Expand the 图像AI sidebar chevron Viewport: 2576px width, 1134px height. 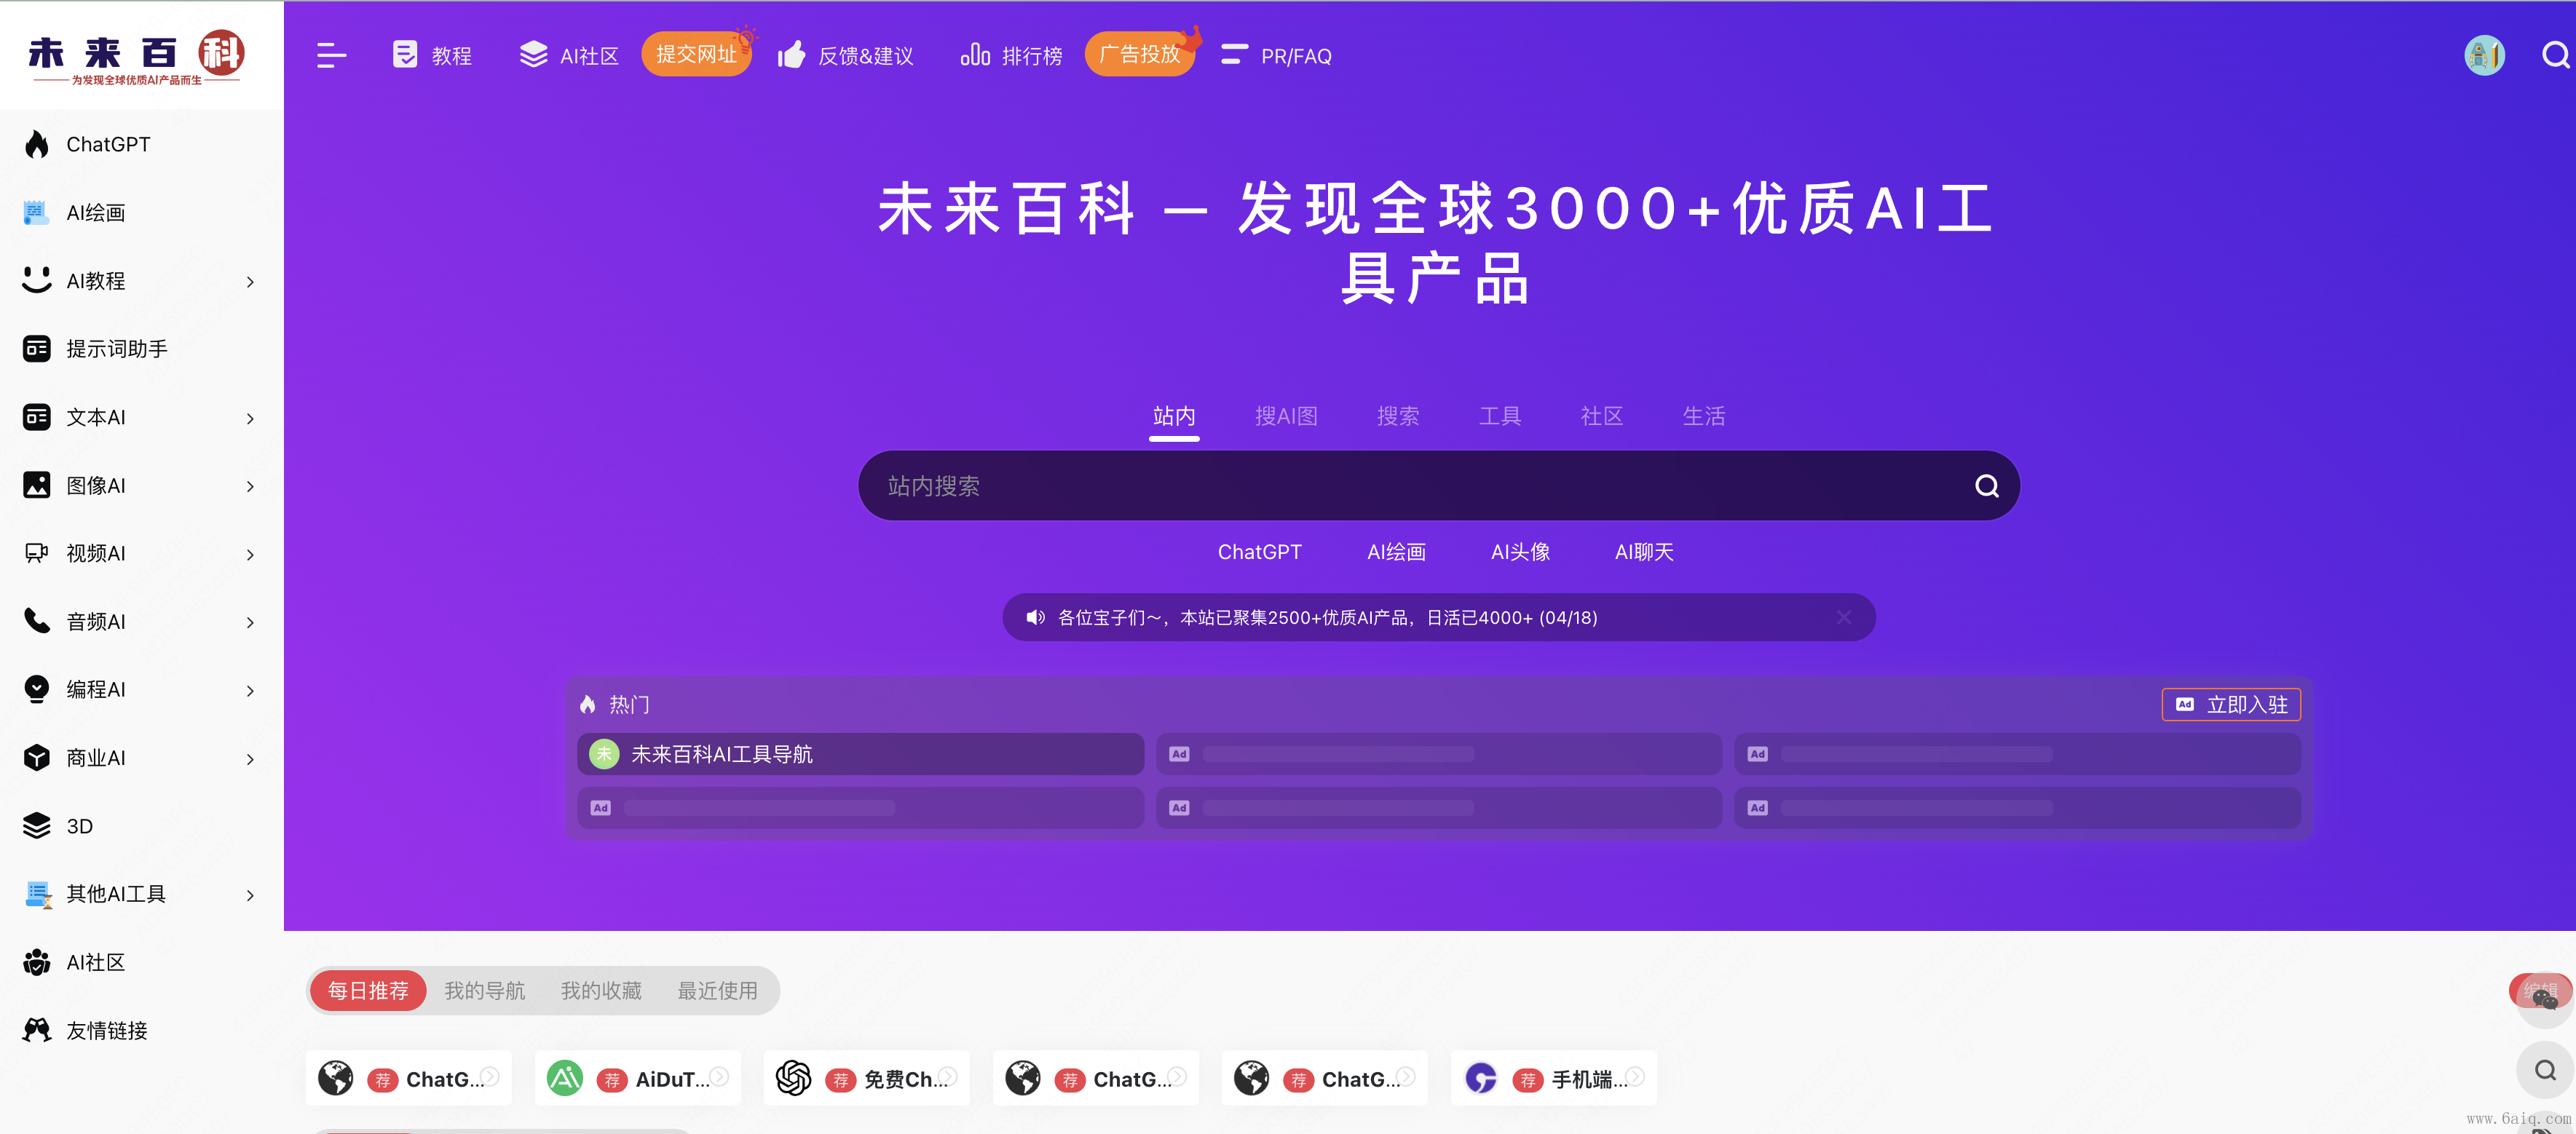click(250, 486)
